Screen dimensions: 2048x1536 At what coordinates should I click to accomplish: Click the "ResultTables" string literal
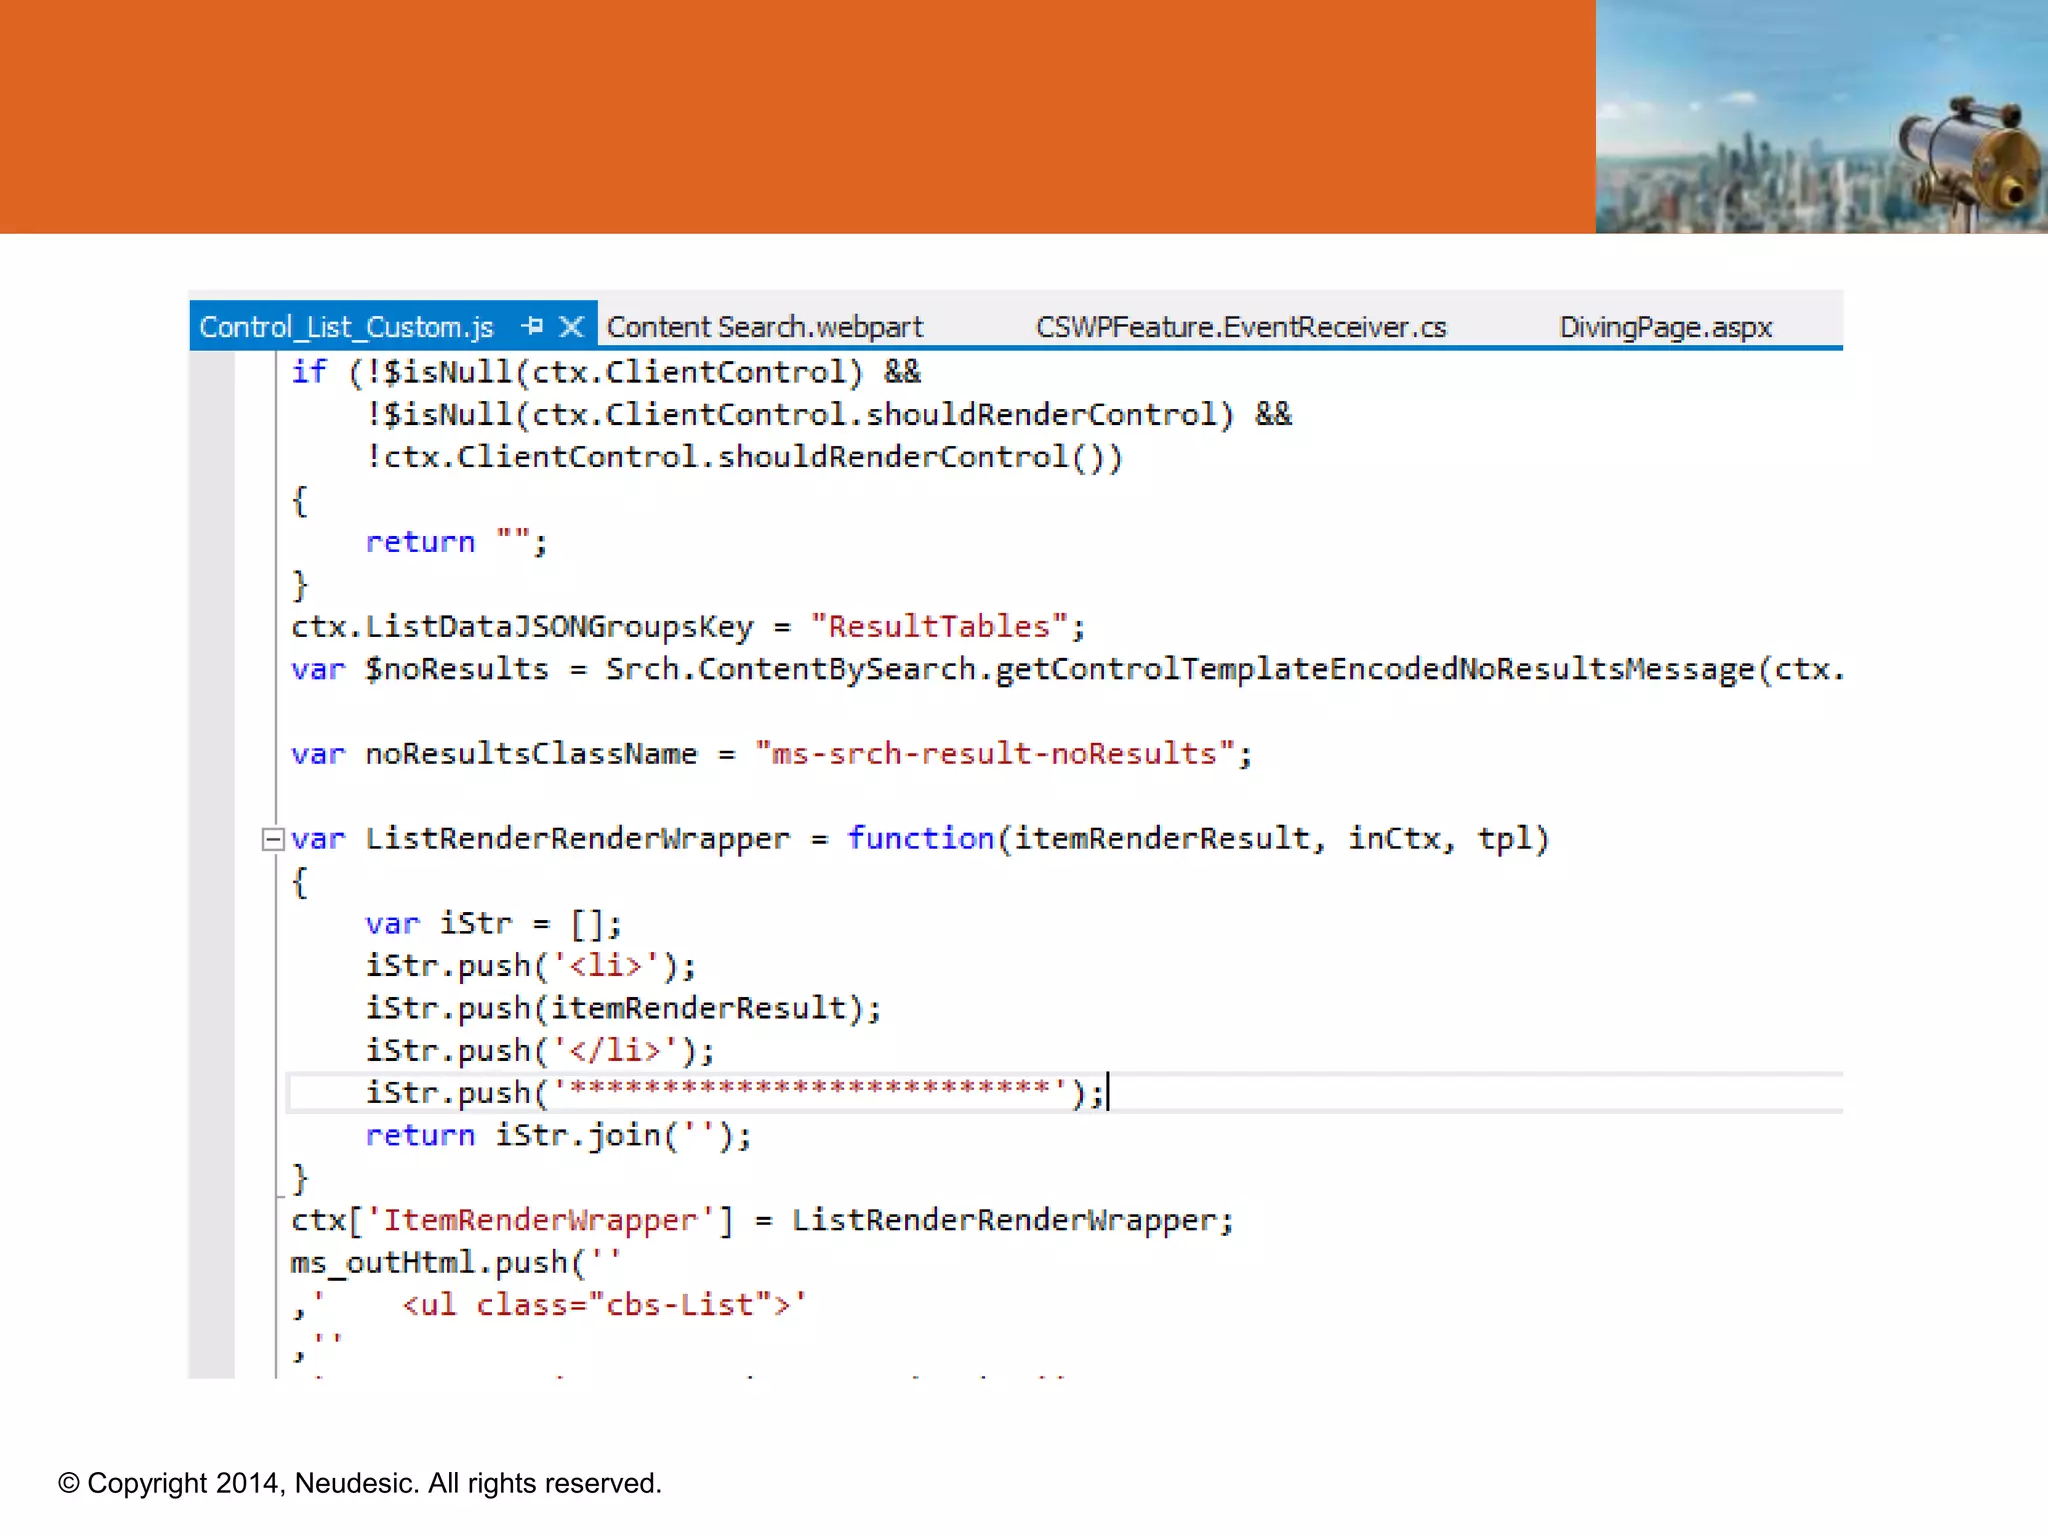point(939,627)
